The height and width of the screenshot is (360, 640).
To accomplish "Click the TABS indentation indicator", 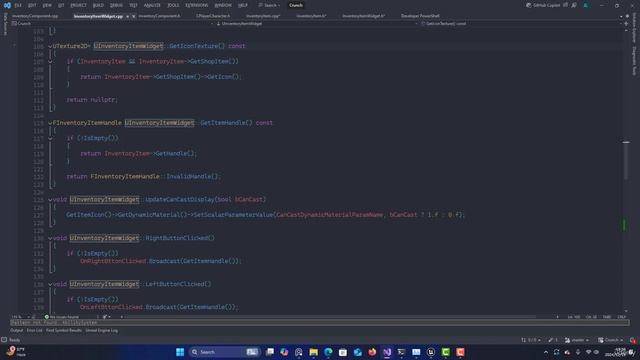I will coord(607,317).
